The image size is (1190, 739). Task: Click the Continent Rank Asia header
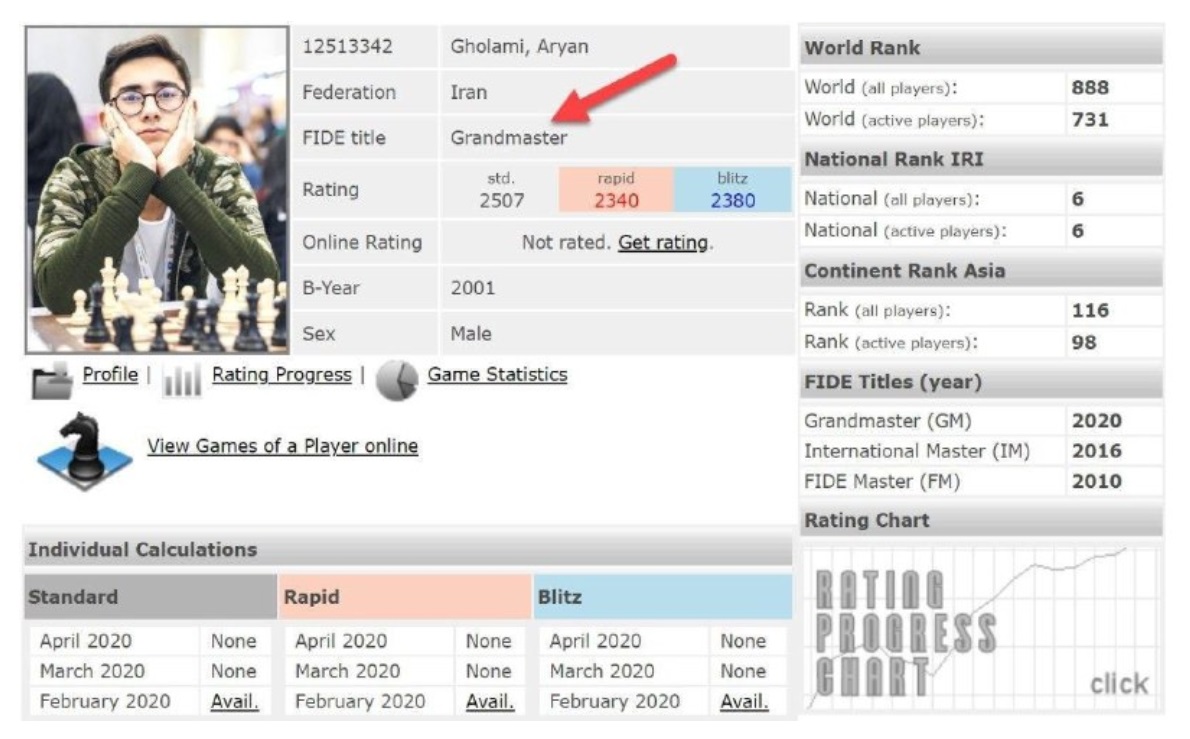(x=981, y=271)
